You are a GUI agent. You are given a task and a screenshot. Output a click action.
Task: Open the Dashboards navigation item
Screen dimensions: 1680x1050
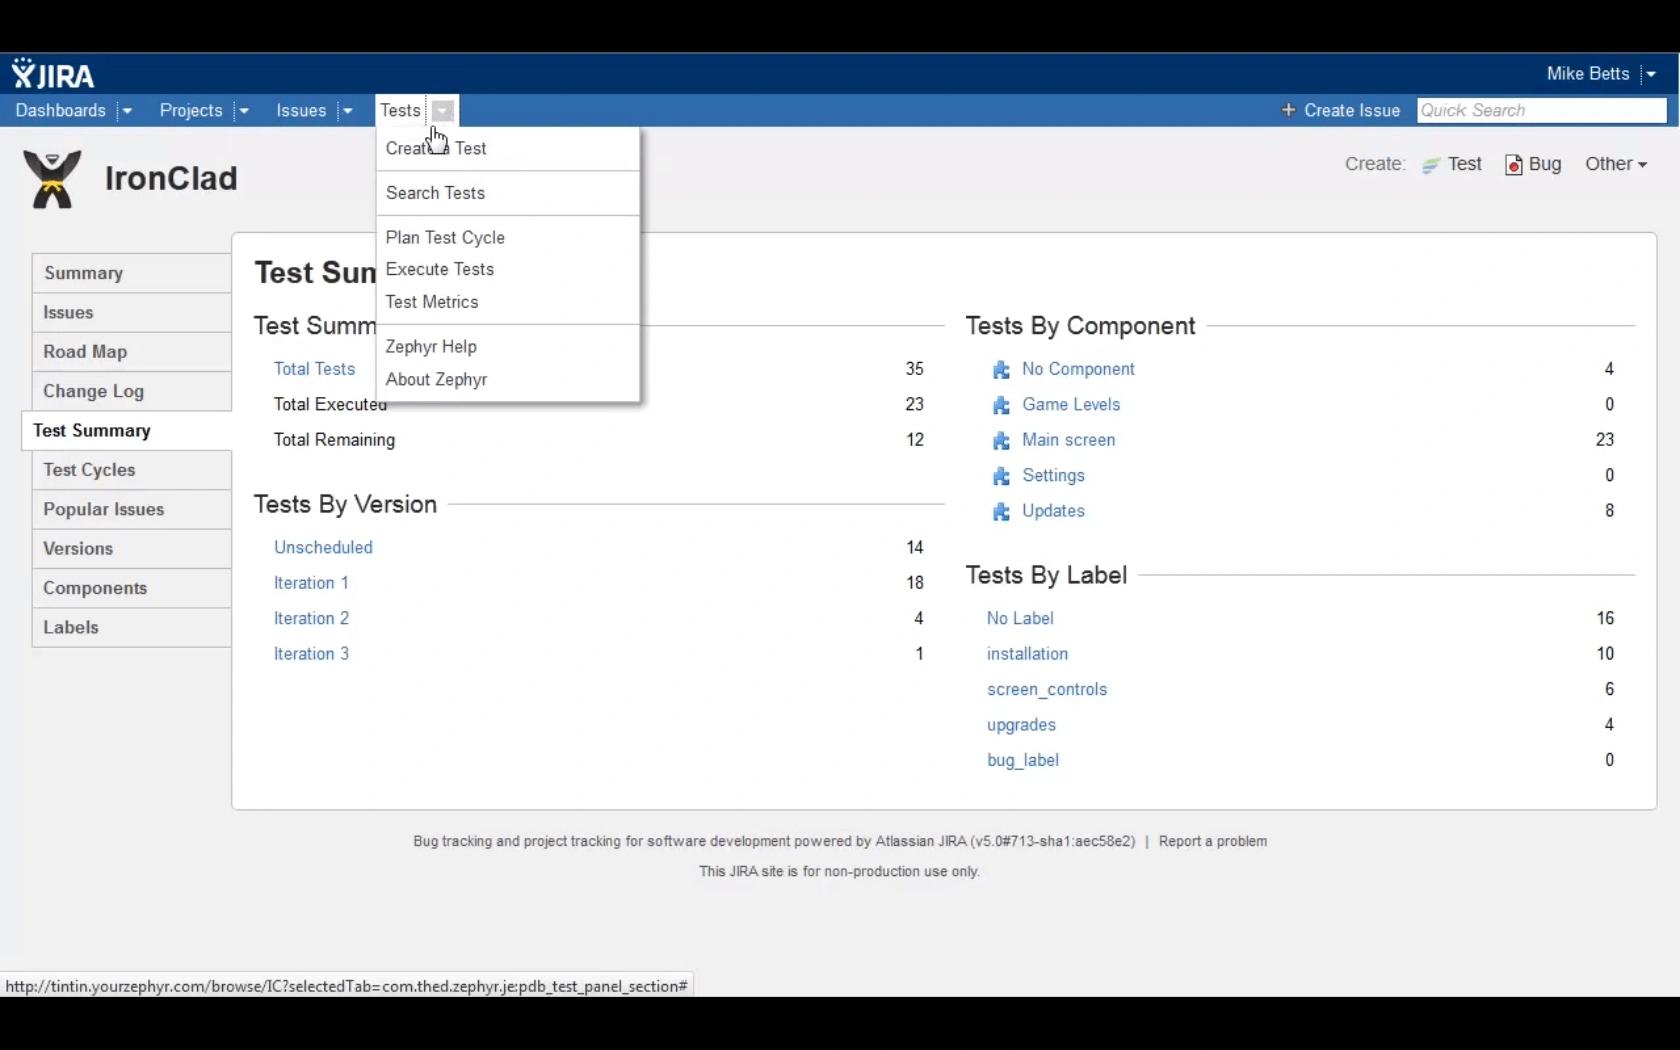pos(60,110)
